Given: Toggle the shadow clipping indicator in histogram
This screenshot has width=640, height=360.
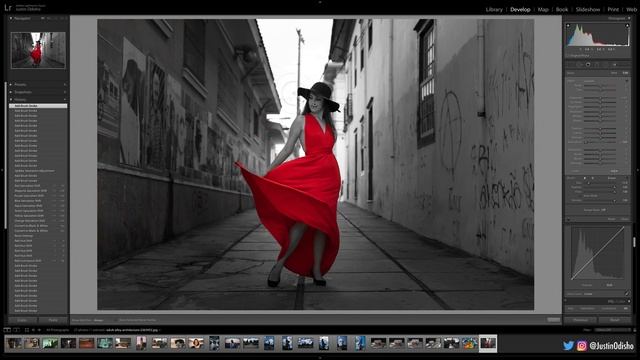Looking at the screenshot, I should (x=568, y=26).
